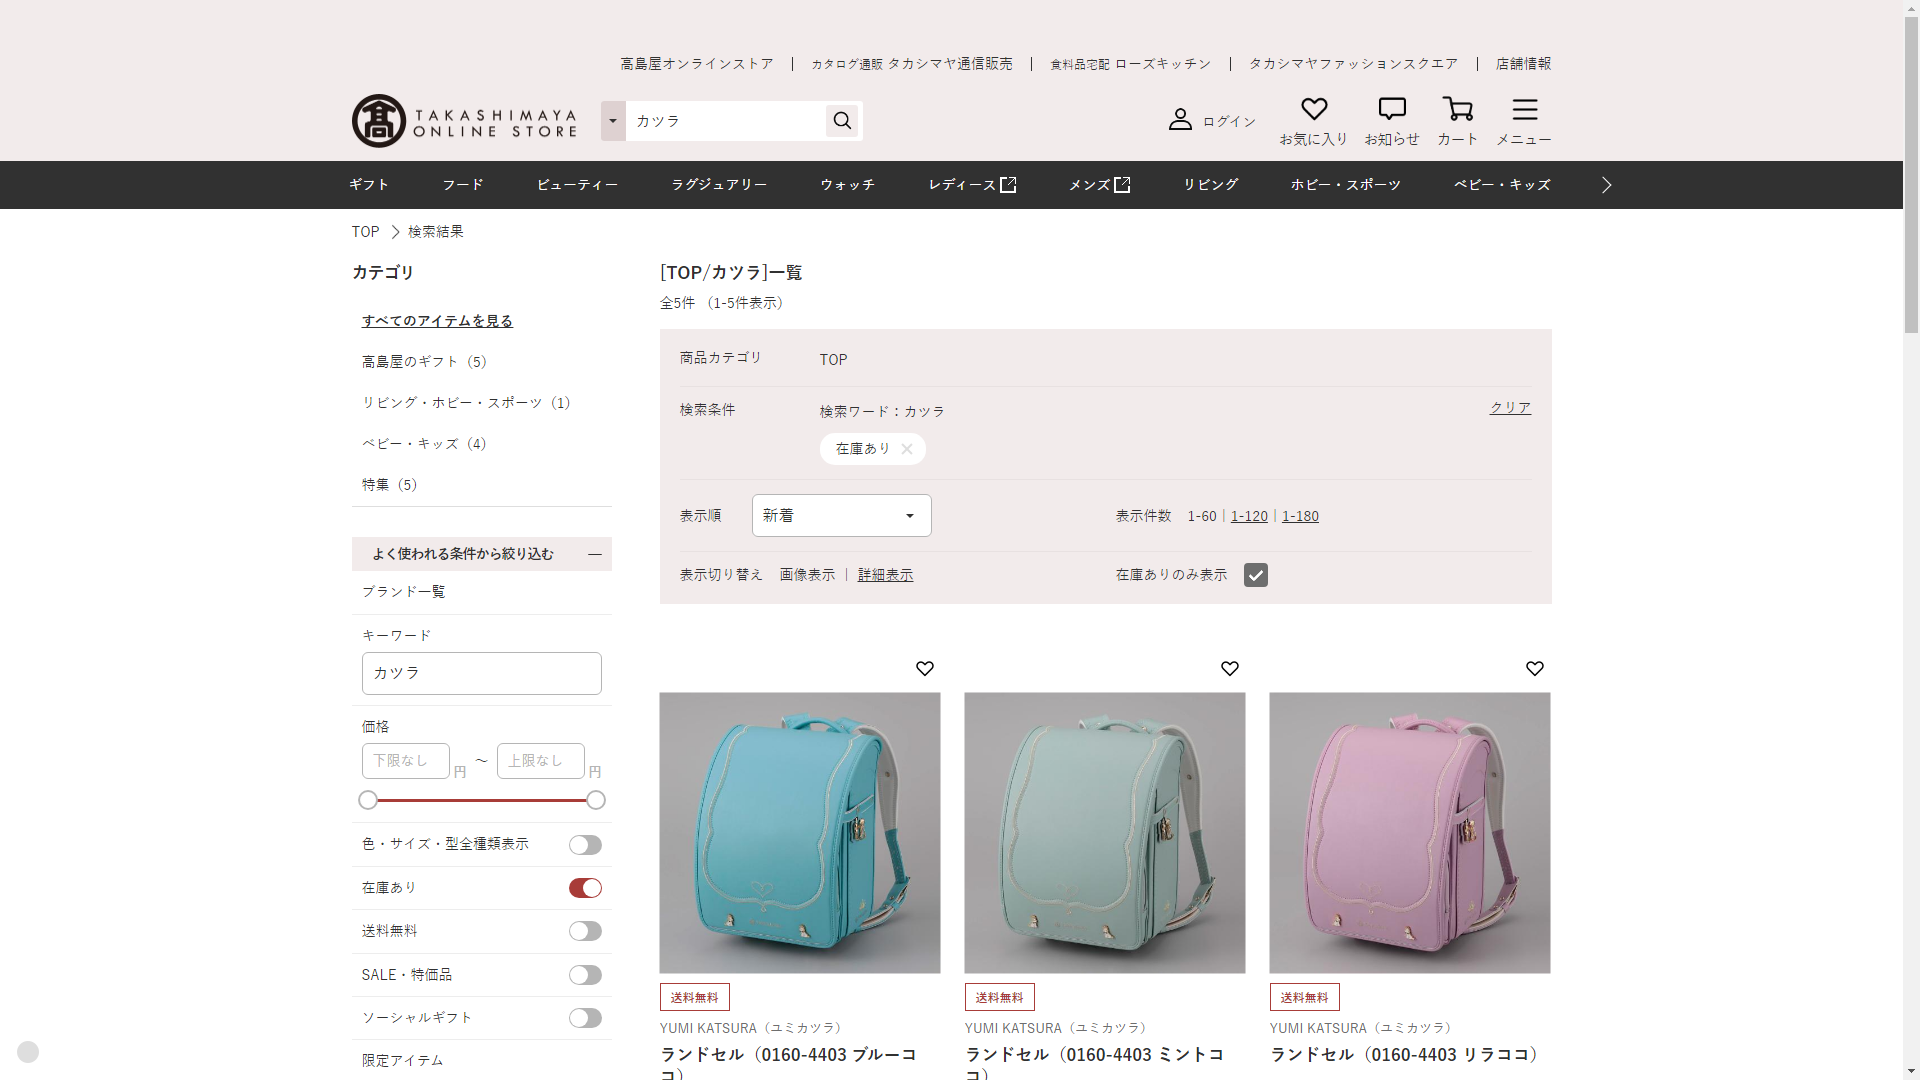Click the price slider left handle
Image resolution: width=1920 pixels, height=1080 pixels.
point(368,800)
